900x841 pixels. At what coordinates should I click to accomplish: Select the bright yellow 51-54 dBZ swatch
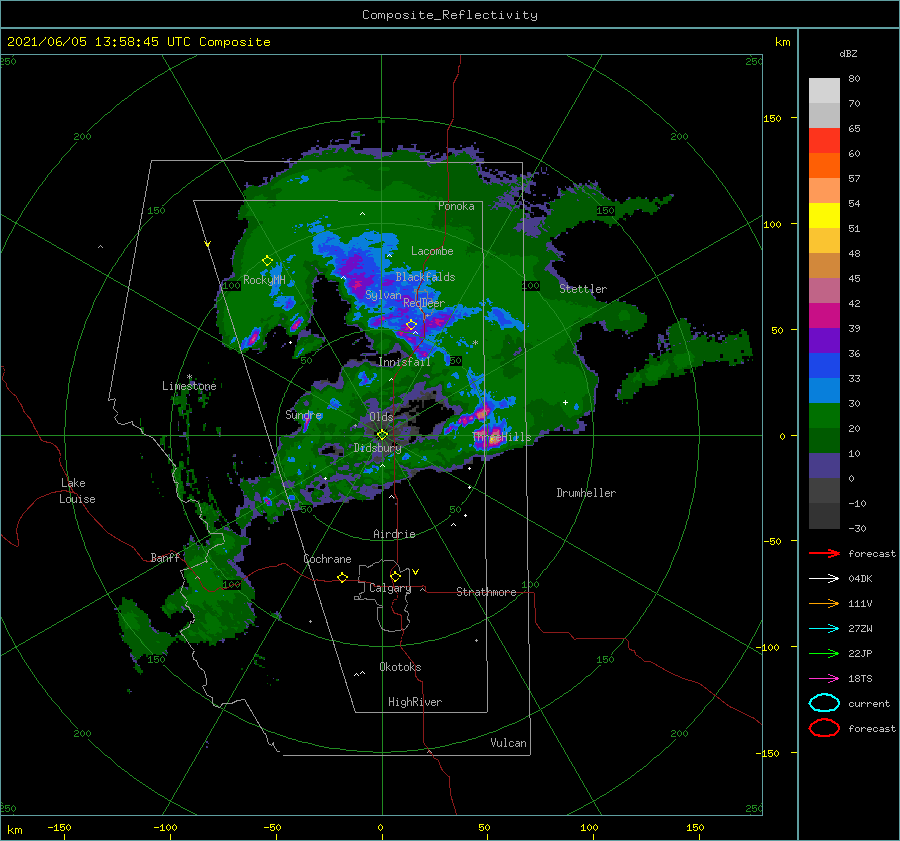click(x=824, y=216)
